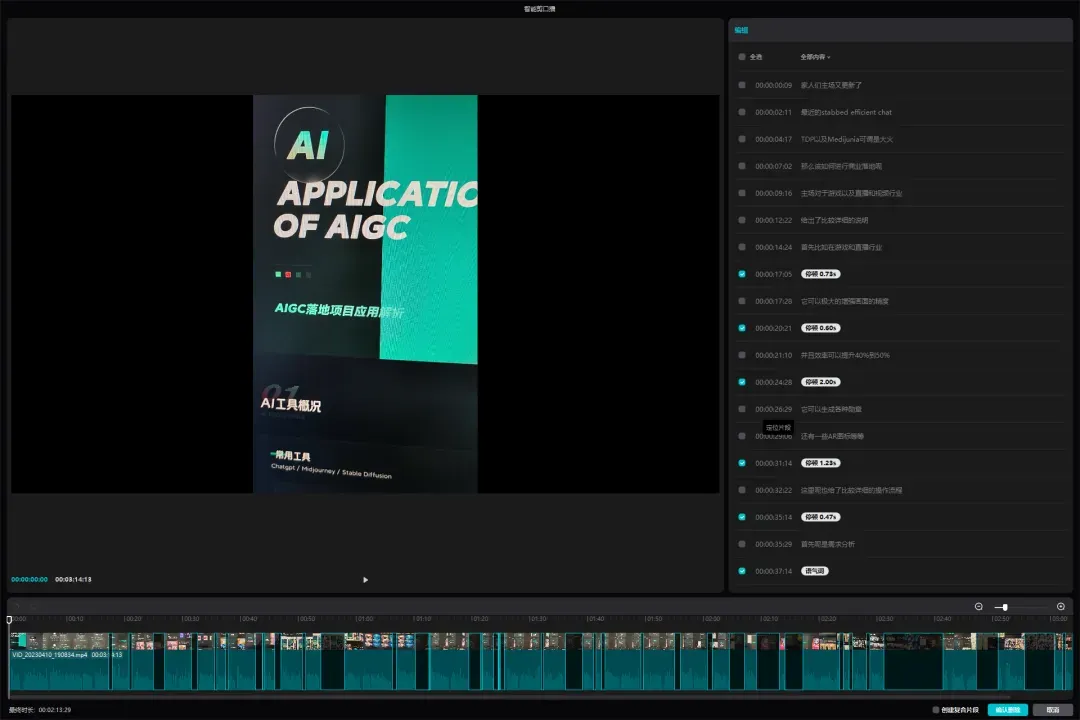Click the 00:30 mark on timeline ruler
The height and width of the screenshot is (720, 1080).
[191, 619]
